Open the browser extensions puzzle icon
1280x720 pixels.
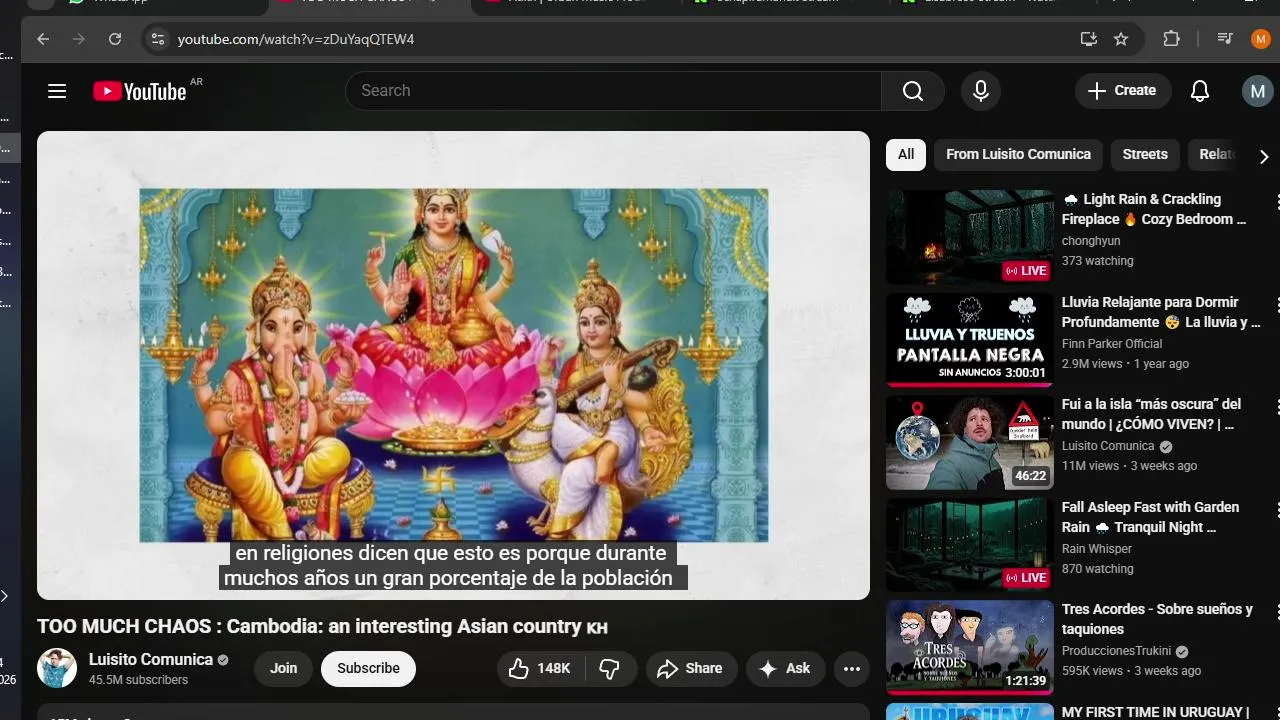1171,39
